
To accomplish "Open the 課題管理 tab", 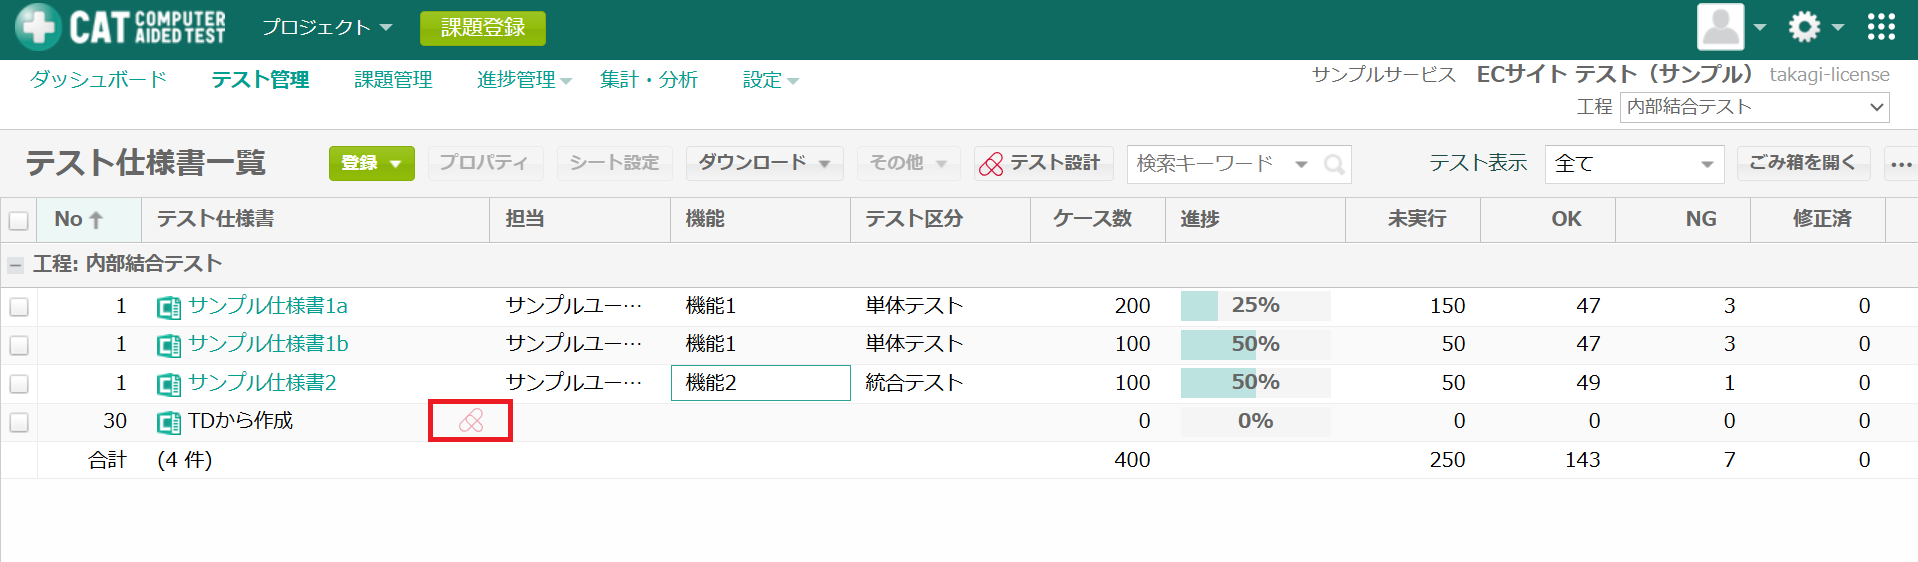I will pos(393,80).
